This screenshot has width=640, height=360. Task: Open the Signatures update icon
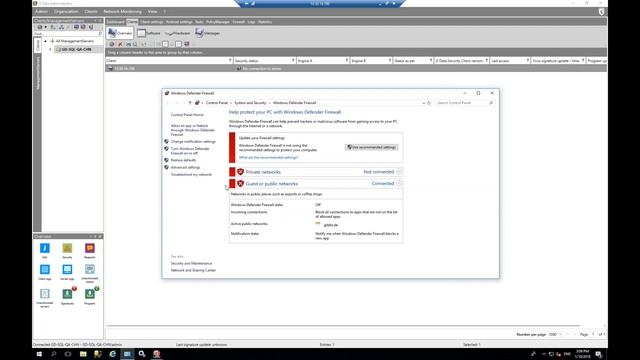67,294
